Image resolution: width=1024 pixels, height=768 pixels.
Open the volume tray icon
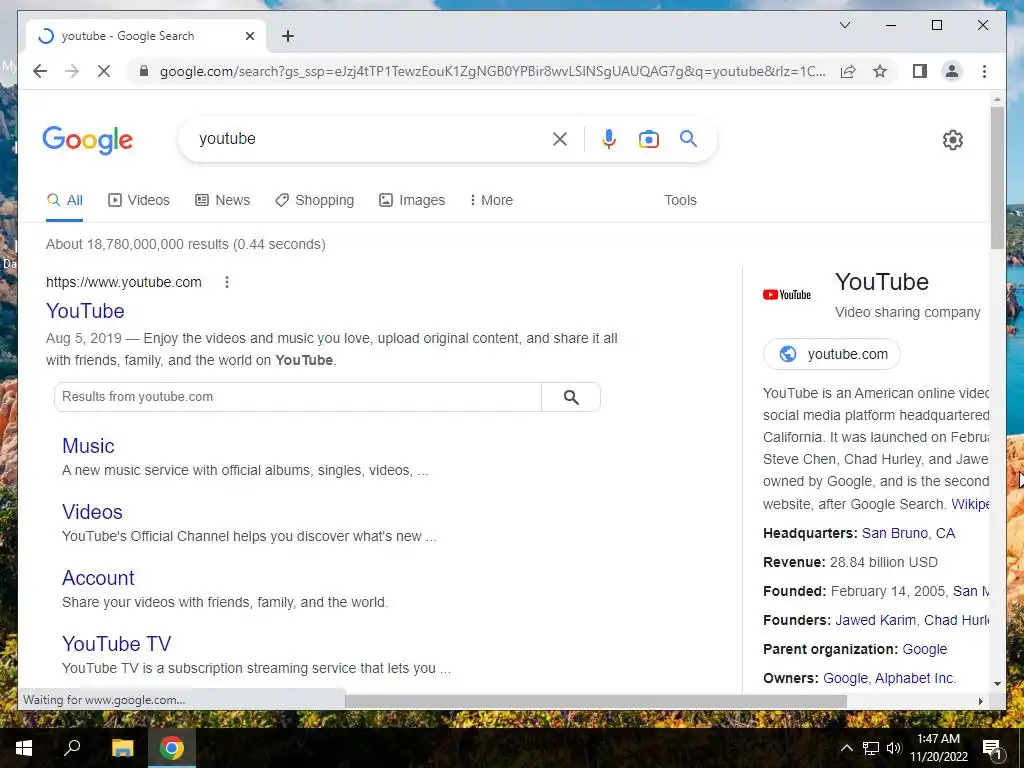(x=894, y=748)
